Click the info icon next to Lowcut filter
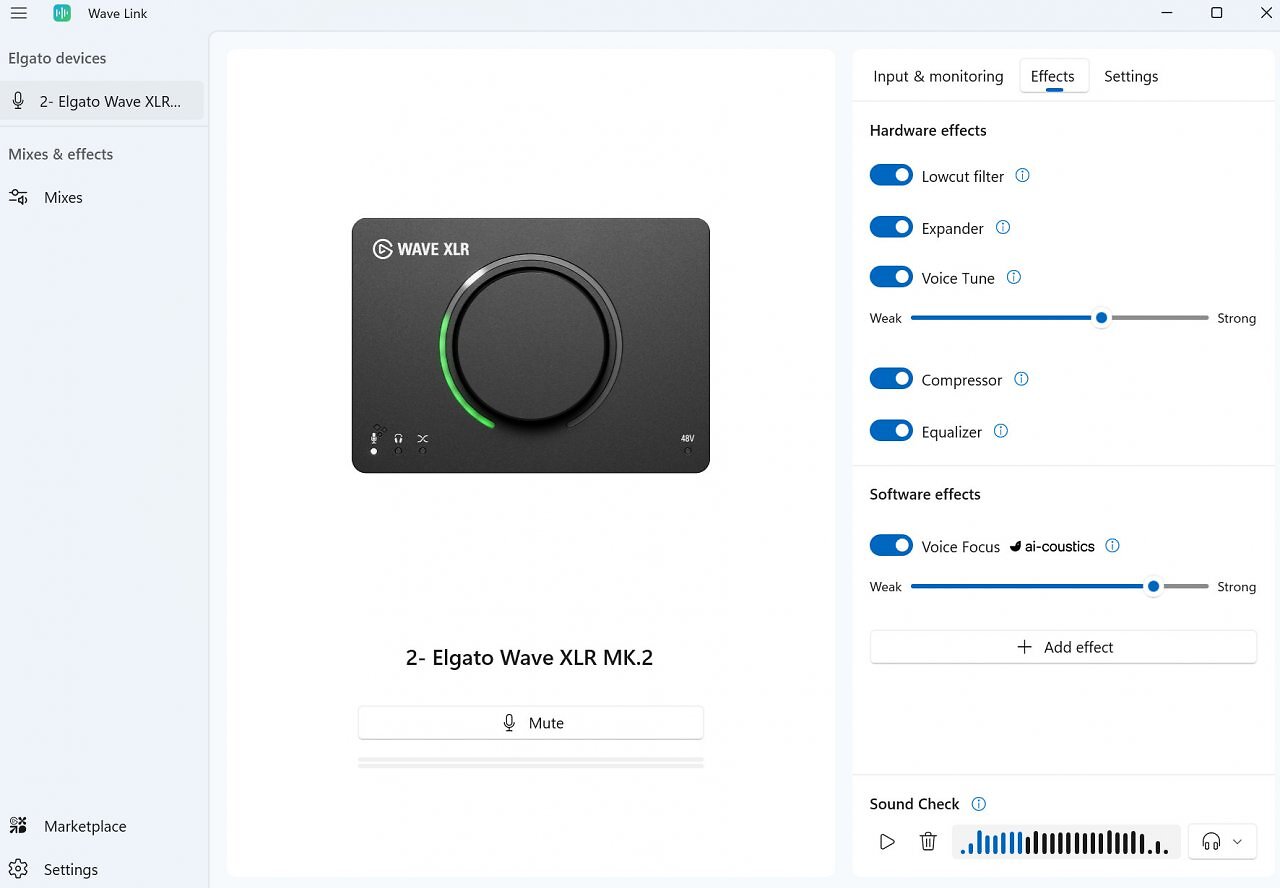The width and height of the screenshot is (1280, 888). click(1022, 175)
